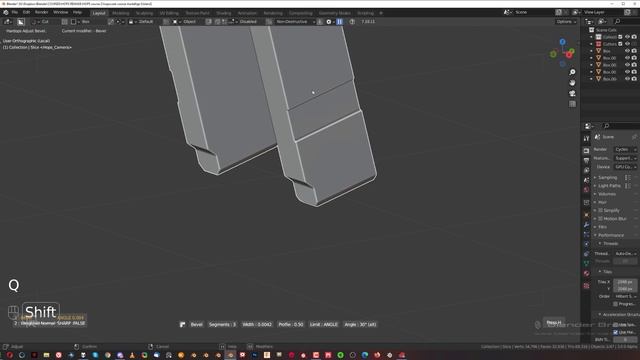
Task: Switch to the Shading workspace tab
Action: pos(223,13)
